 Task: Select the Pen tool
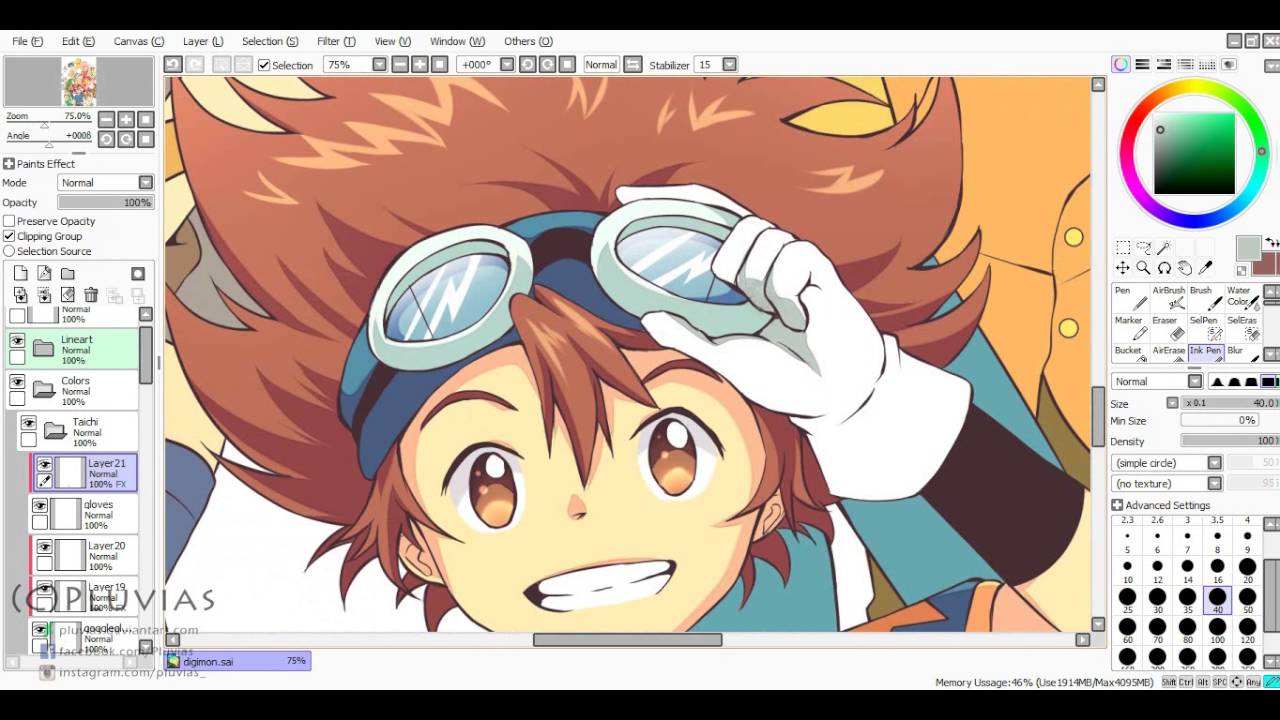[1130, 297]
